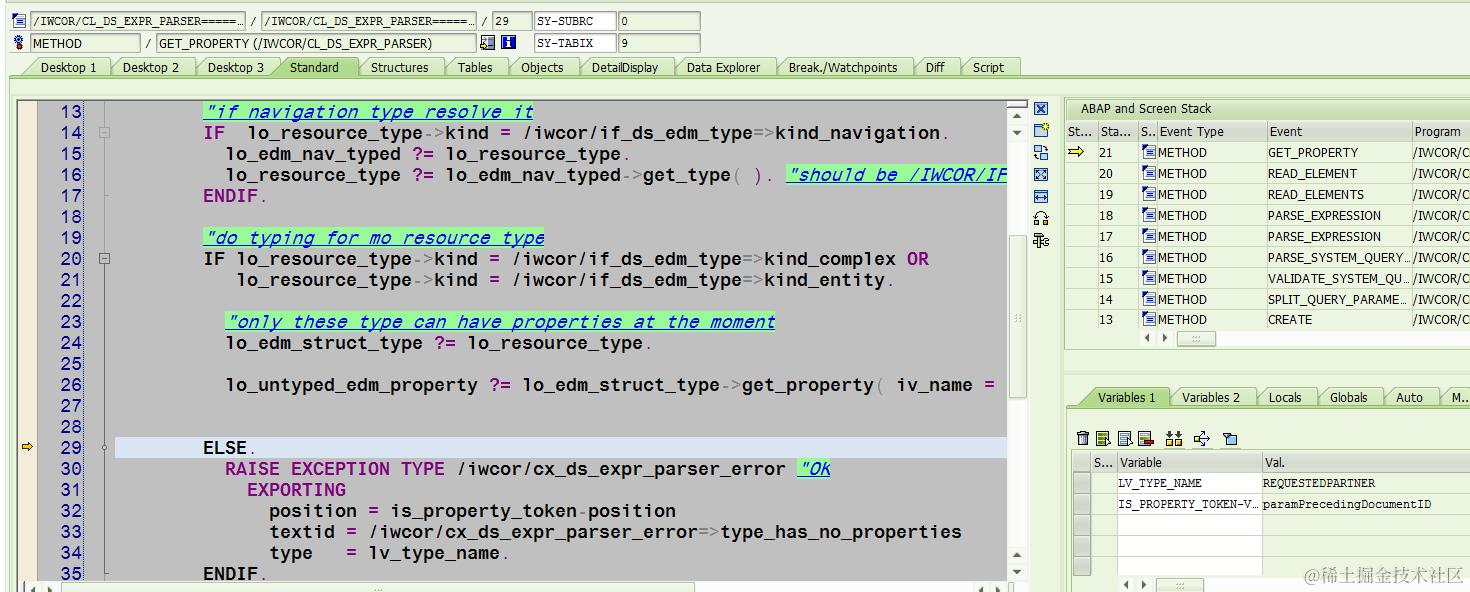
Task: Open the navigate-to-source icon after GET_PROPERTY field
Action: pyautogui.click(x=488, y=43)
